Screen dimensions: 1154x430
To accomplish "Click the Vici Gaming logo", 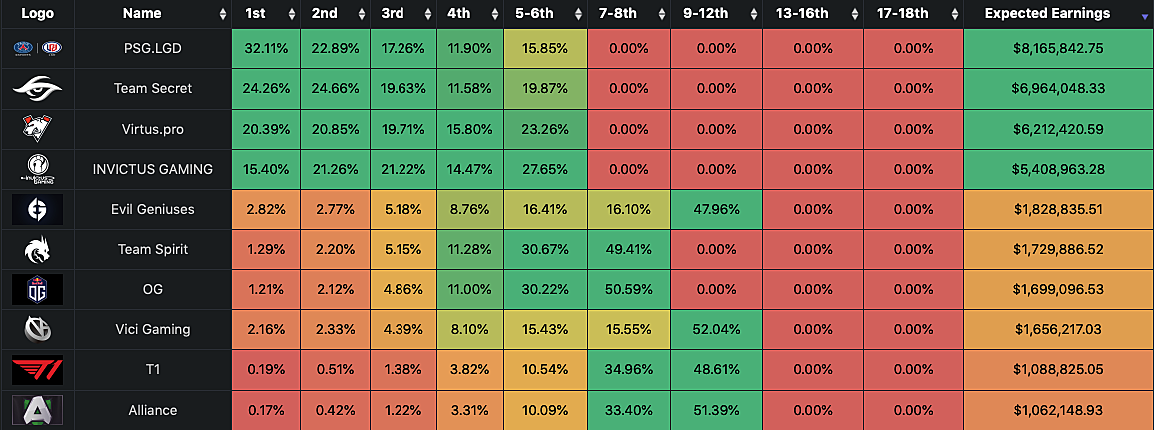I will click(36, 329).
